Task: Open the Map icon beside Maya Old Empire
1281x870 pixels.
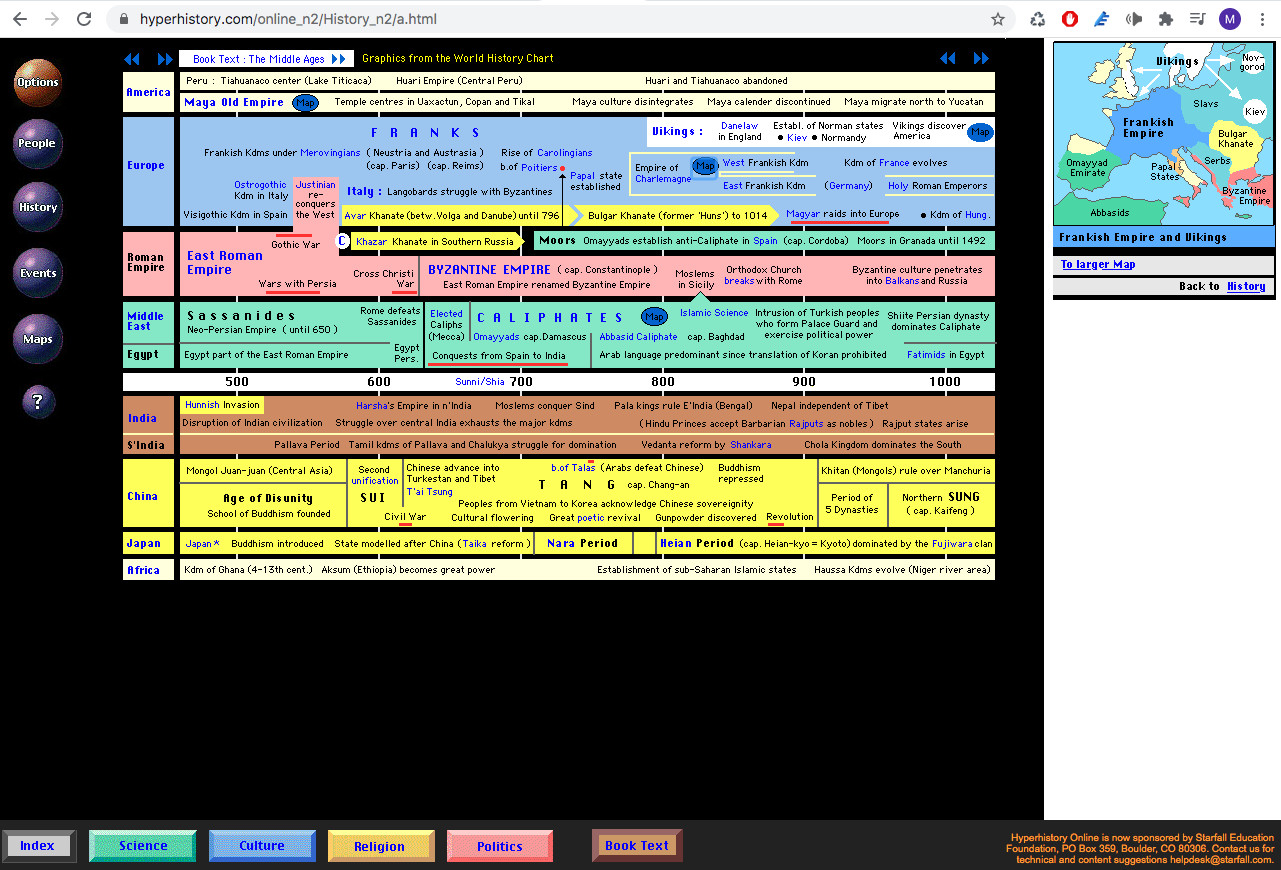Action: [x=305, y=102]
